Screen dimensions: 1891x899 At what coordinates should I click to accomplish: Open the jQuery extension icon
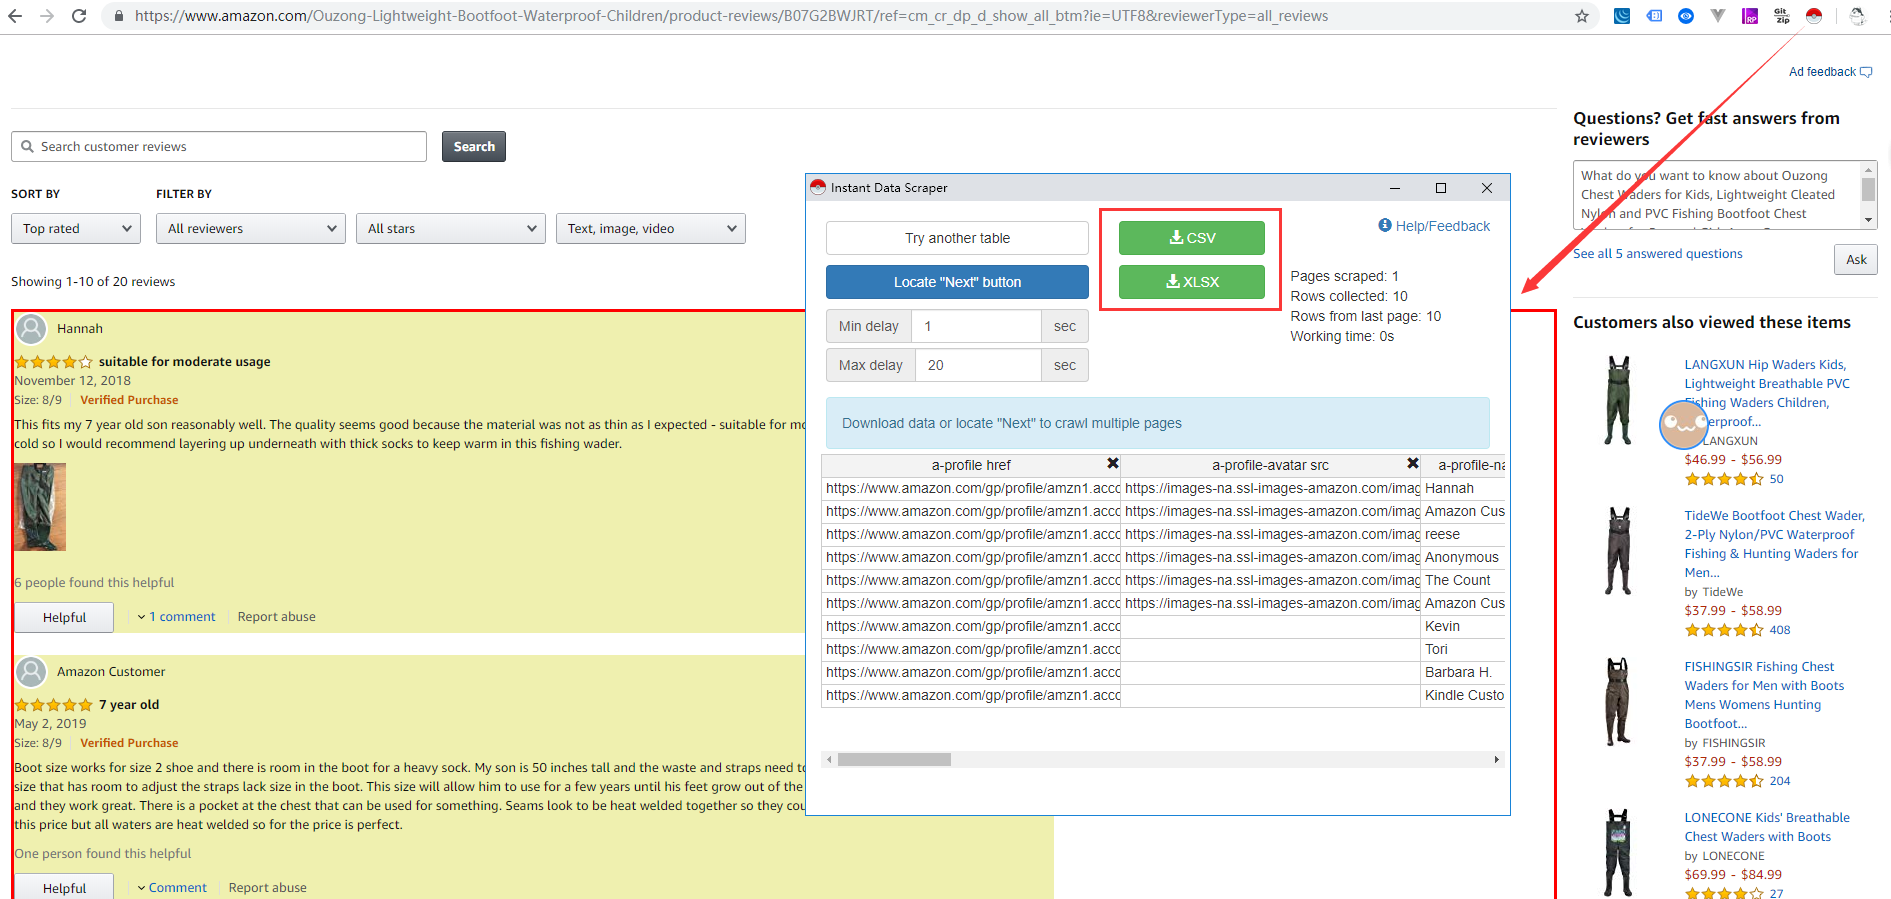(1622, 16)
